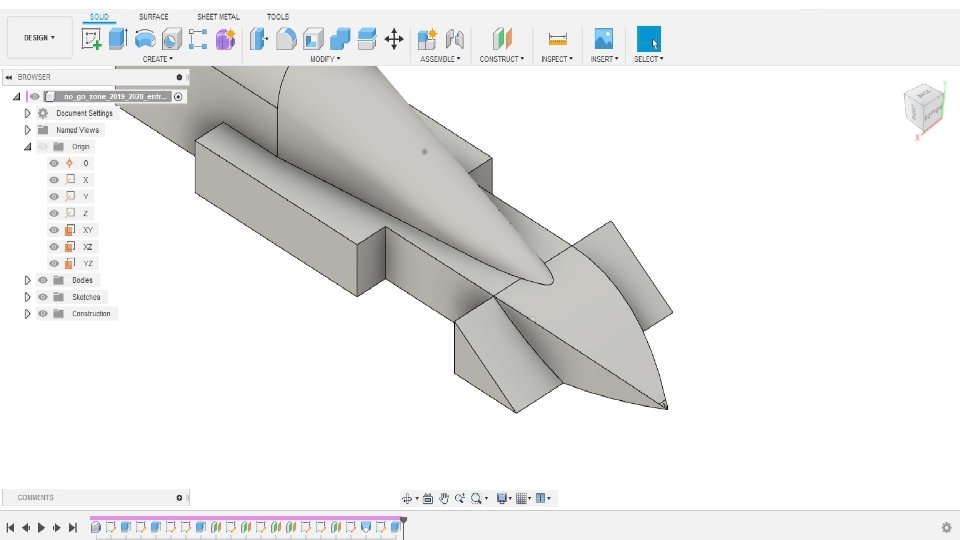This screenshot has width=960, height=540.
Task: Select the Revolve tool
Action: pyautogui.click(x=145, y=39)
